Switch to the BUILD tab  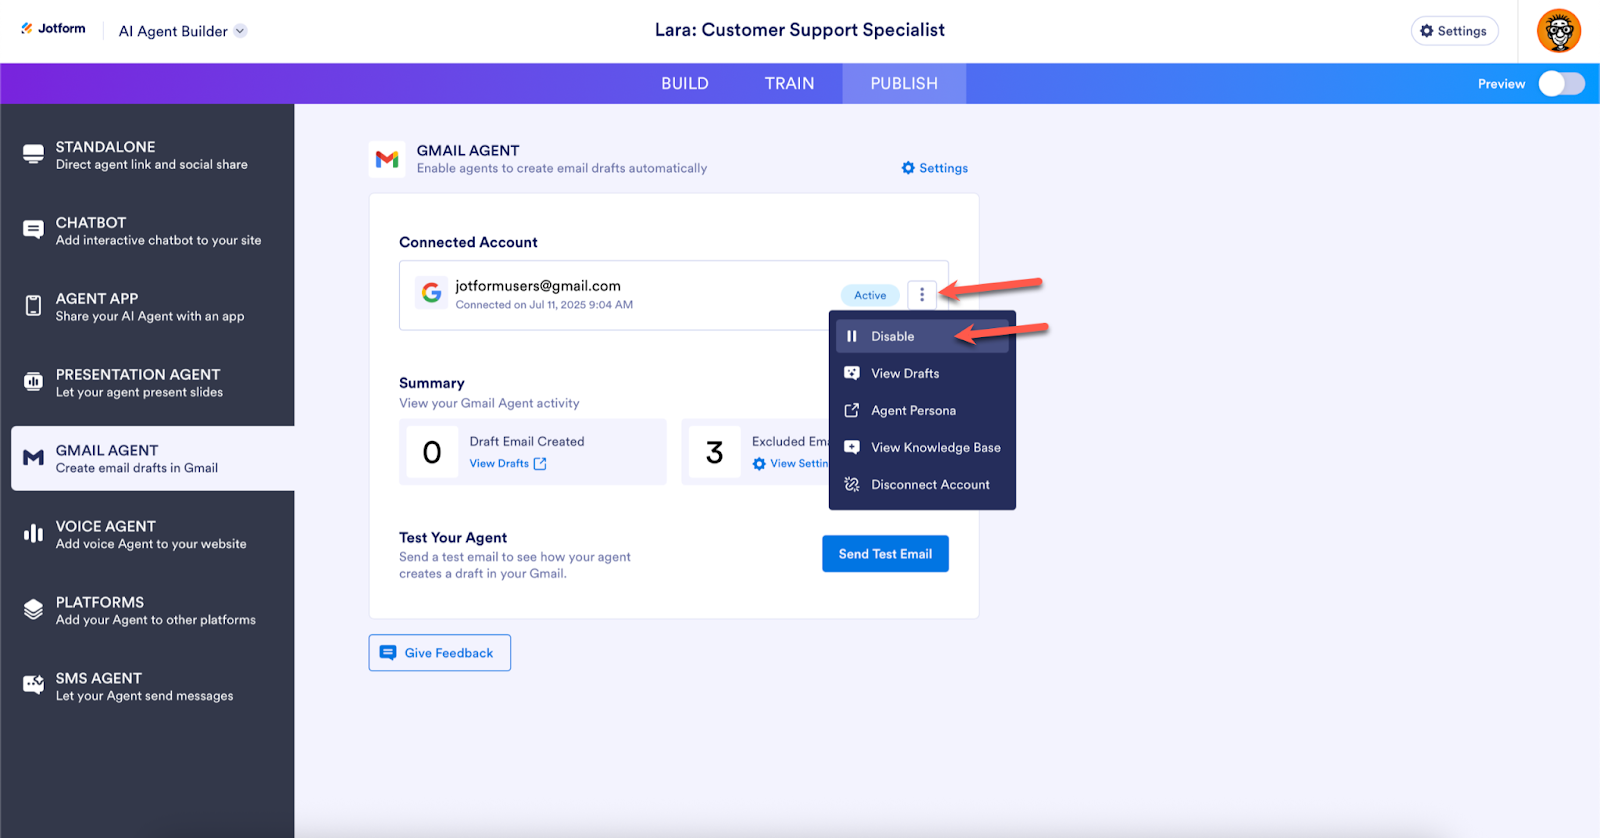(x=685, y=84)
